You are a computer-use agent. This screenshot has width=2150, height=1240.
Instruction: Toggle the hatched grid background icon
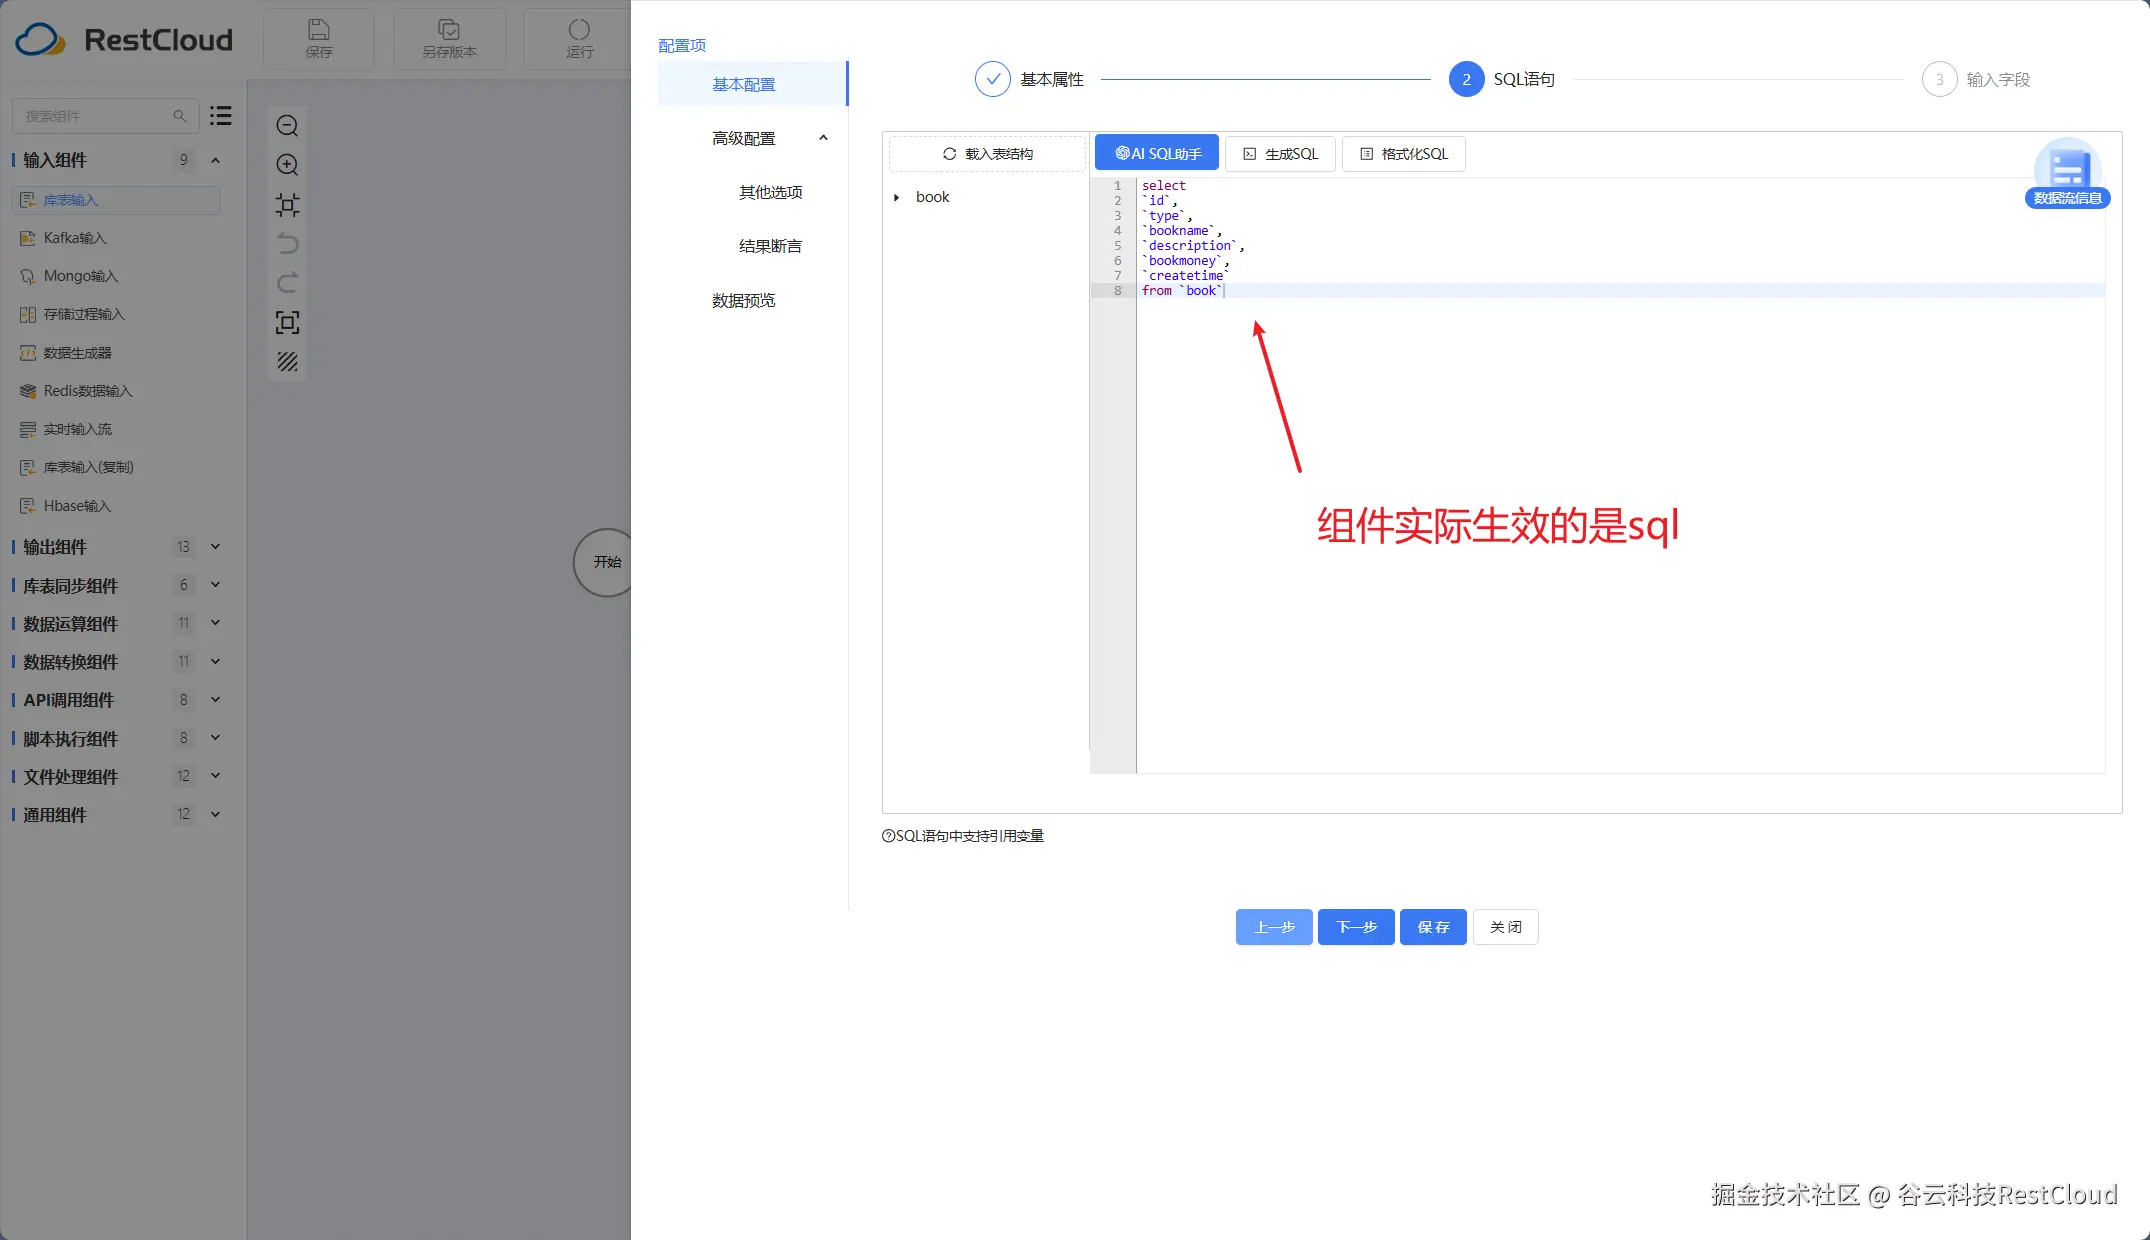click(287, 362)
